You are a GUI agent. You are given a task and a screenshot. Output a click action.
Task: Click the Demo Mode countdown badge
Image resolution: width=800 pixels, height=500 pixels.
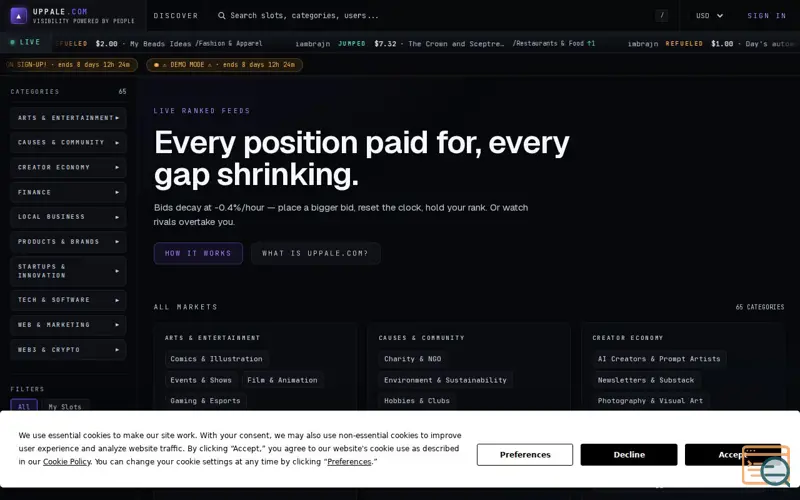pyautogui.click(x=224, y=65)
